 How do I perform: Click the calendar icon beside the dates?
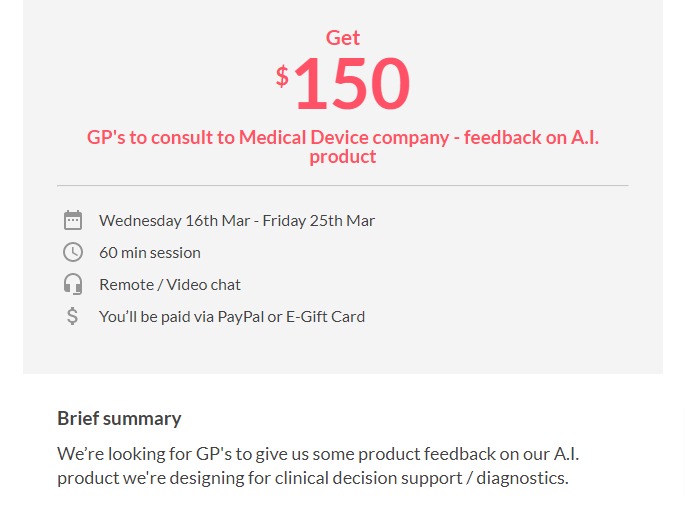73,220
